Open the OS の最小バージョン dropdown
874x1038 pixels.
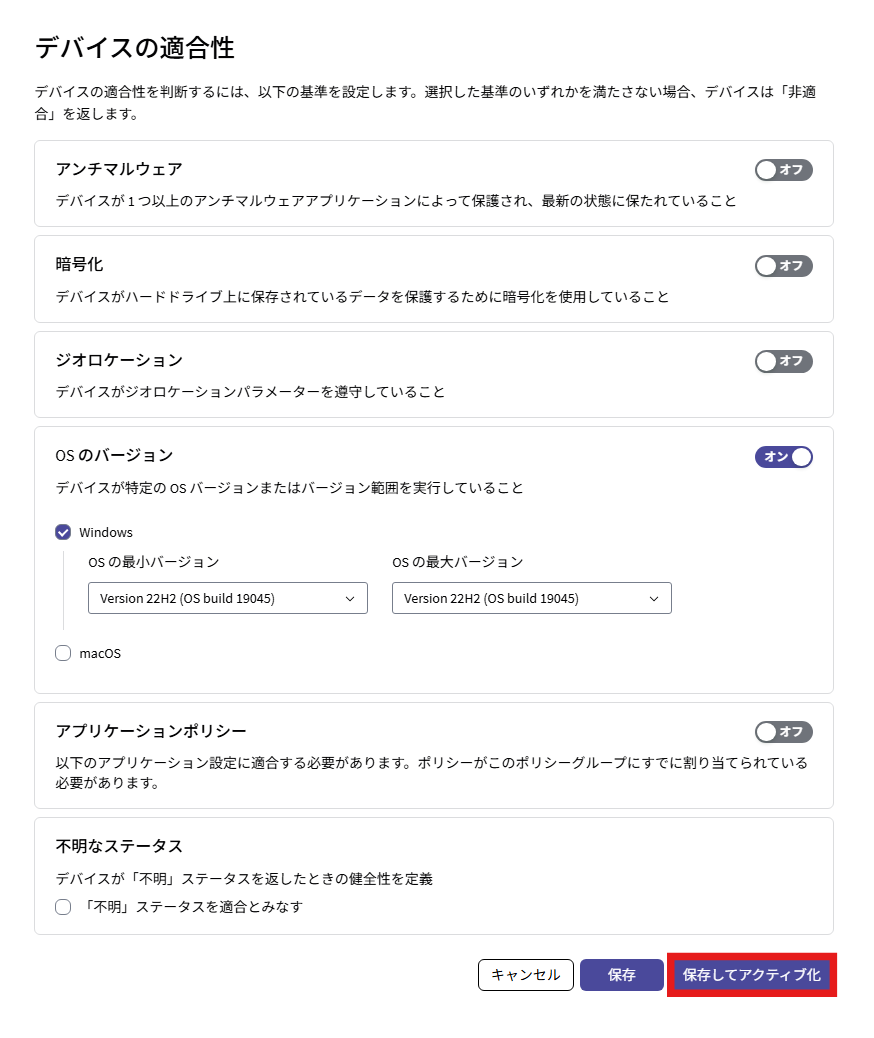(228, 598)
